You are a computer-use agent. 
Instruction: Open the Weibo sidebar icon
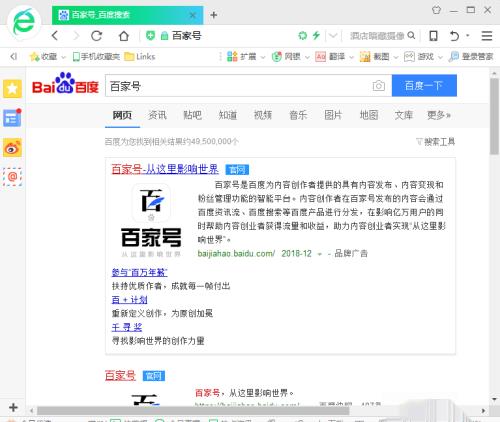coord(12,148)
